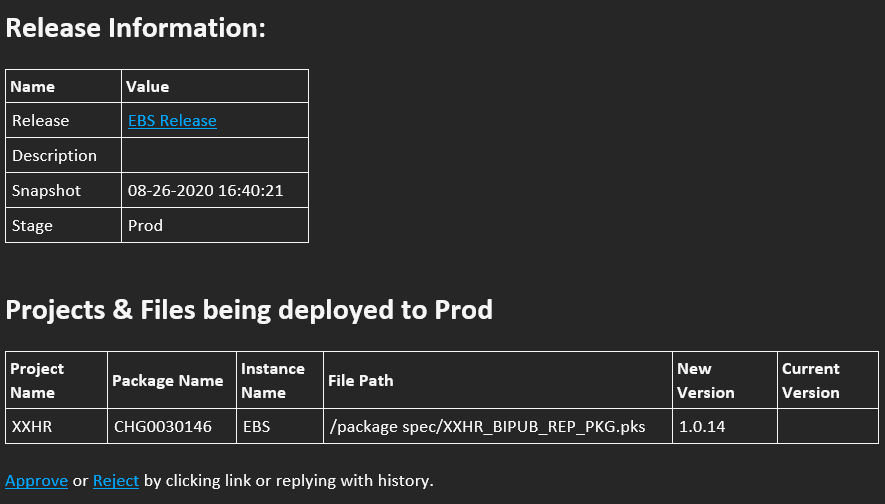The width and height of the screenshot is (885, 504).
Task: Click the Reject link
Action: click(116, 480)
